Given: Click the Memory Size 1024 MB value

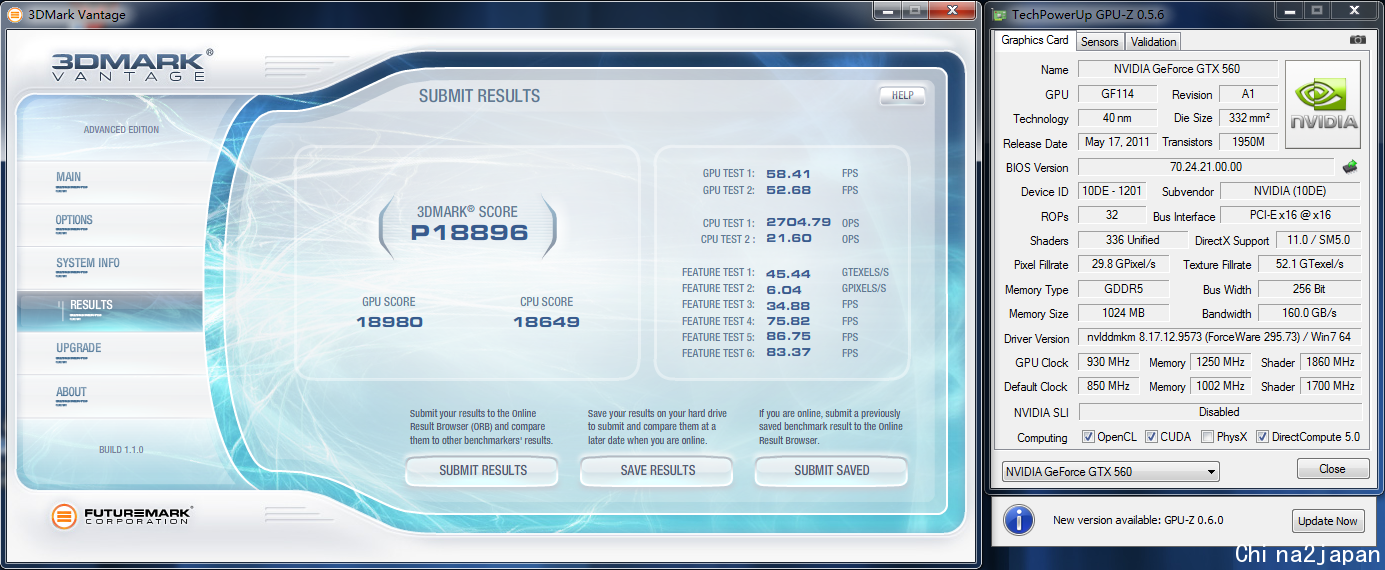Looking at the screenshot, I should [1122, 313].
